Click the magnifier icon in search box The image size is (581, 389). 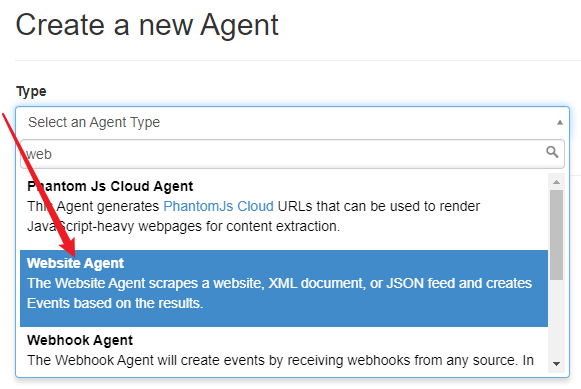click(x=552, y=152)
